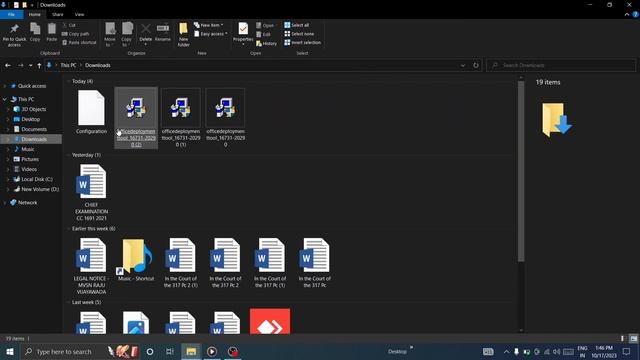
Task: Open the Move to dropdown
Action: pos(110,35)
